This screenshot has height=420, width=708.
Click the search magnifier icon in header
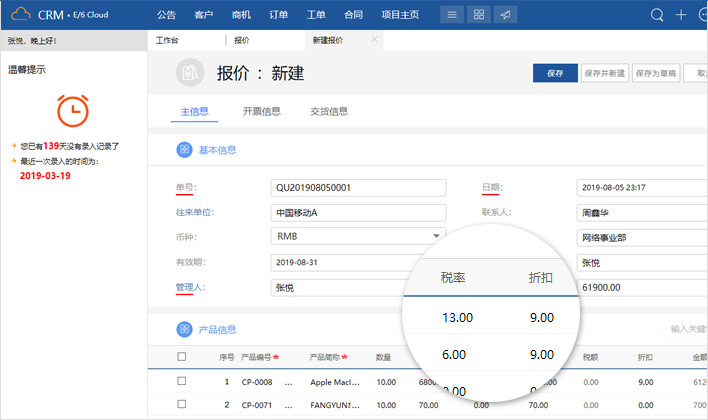pos(657,15)
